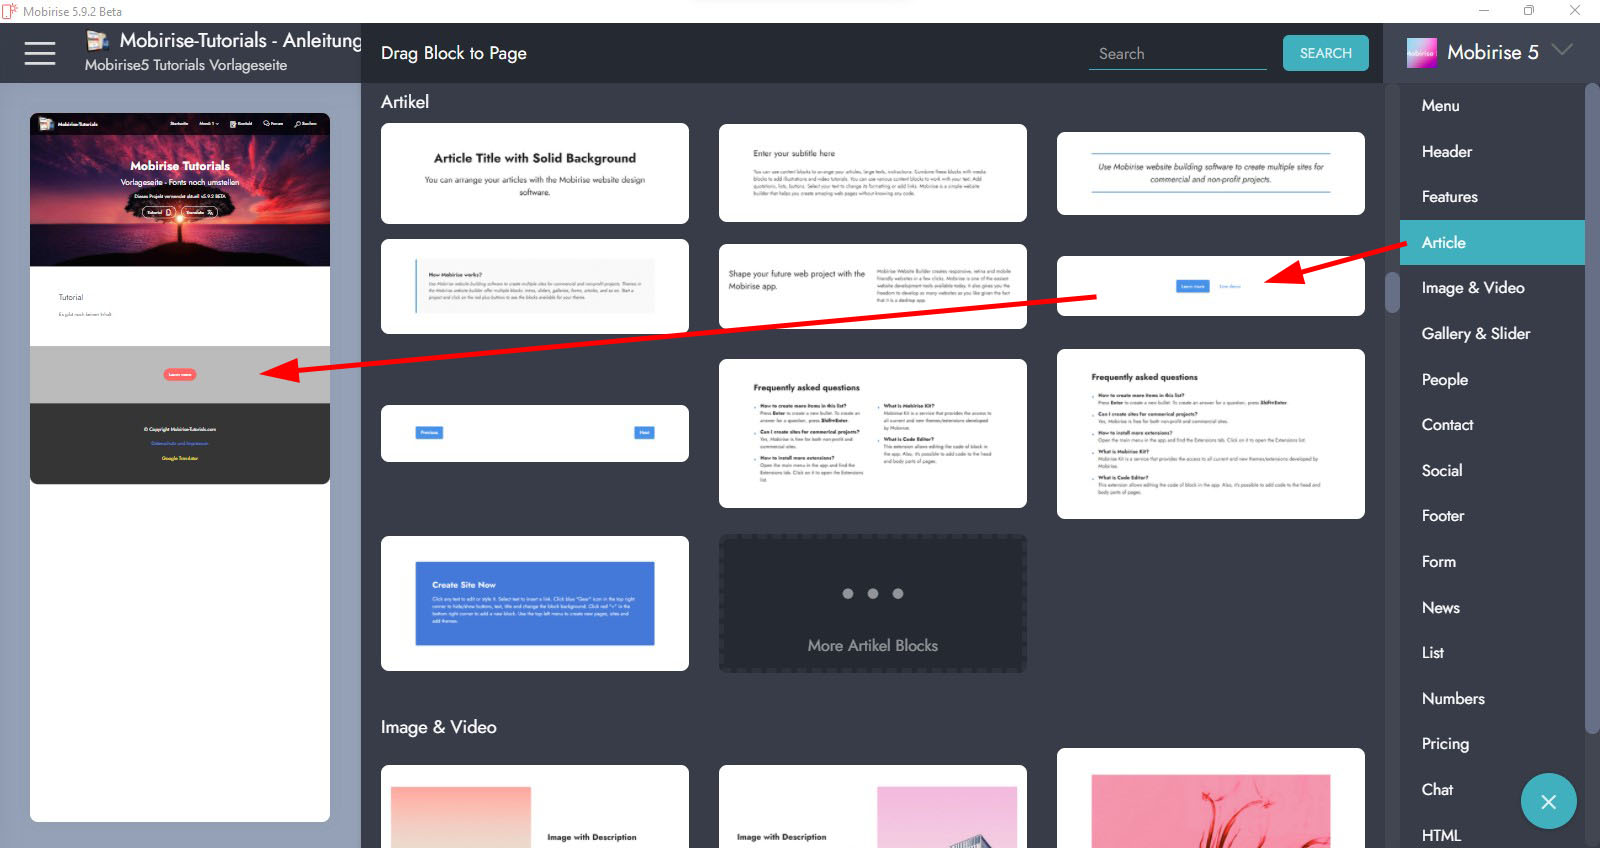Viewport: 1600px width, 848px height.
Task: Click into the Search blocks field
Action: [x=1177, y=54]
